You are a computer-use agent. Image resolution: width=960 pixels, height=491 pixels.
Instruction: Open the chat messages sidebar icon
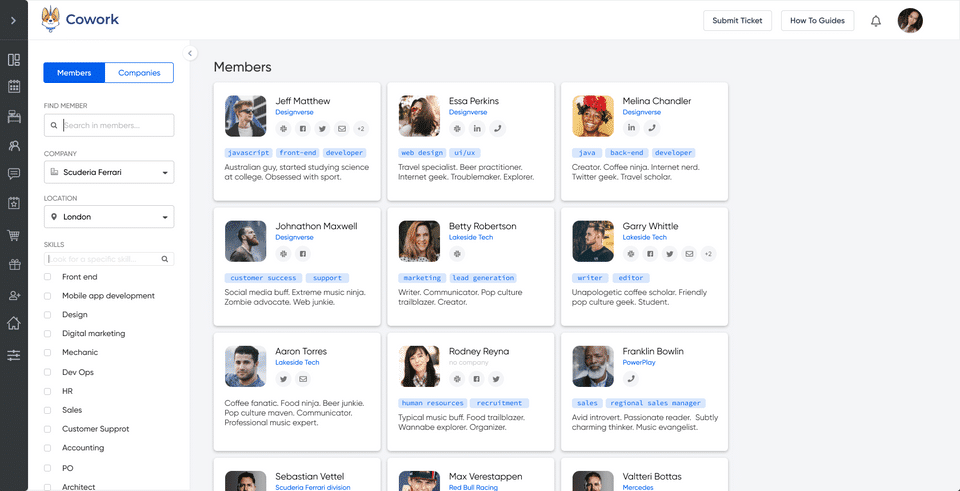(x=13, y=174)
